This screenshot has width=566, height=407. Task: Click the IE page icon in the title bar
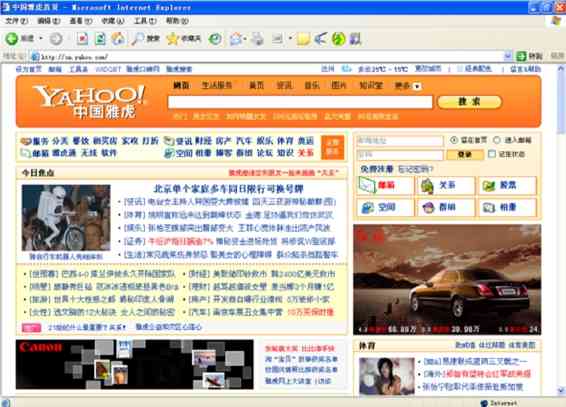click(x=6, y=7)
